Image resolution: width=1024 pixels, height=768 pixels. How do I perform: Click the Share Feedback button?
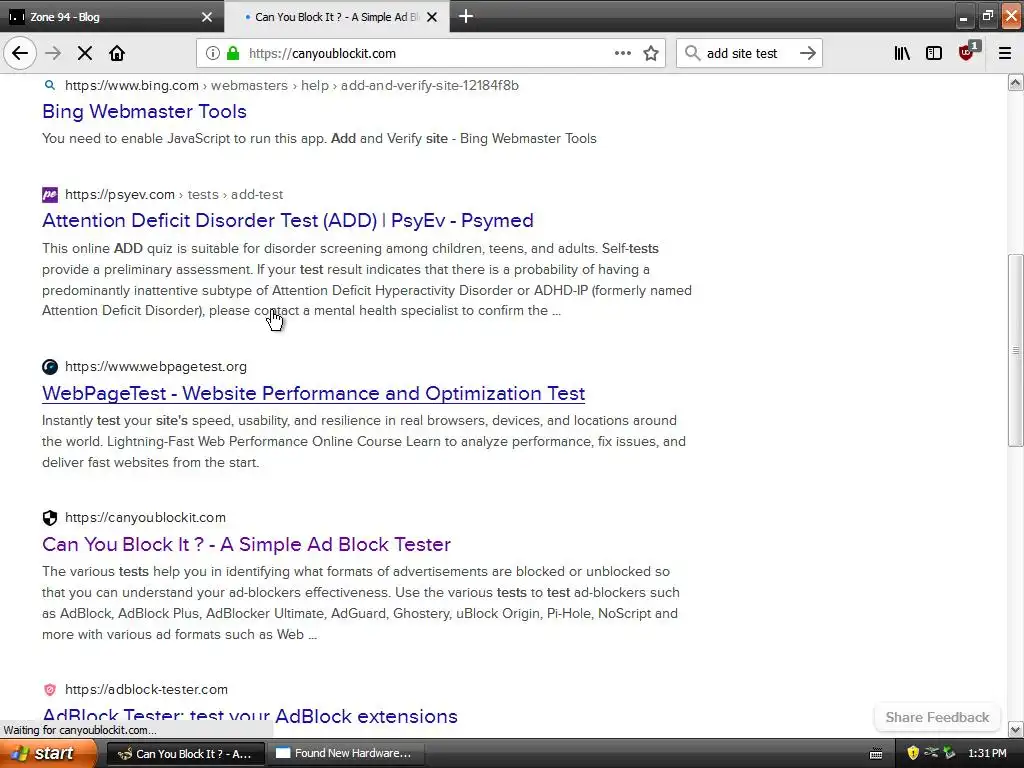click(x=937, y=718)
